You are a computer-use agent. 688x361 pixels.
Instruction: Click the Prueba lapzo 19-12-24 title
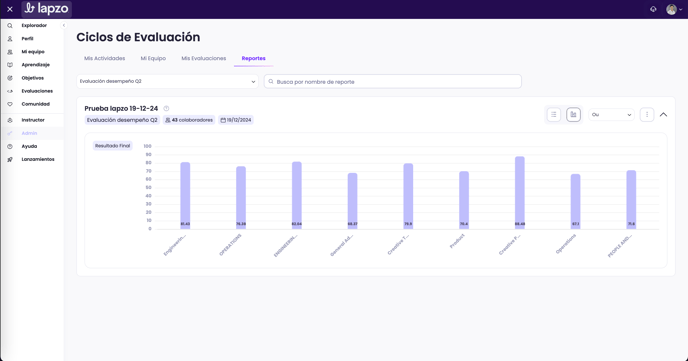pyautogui.click(x=121, y=108)
